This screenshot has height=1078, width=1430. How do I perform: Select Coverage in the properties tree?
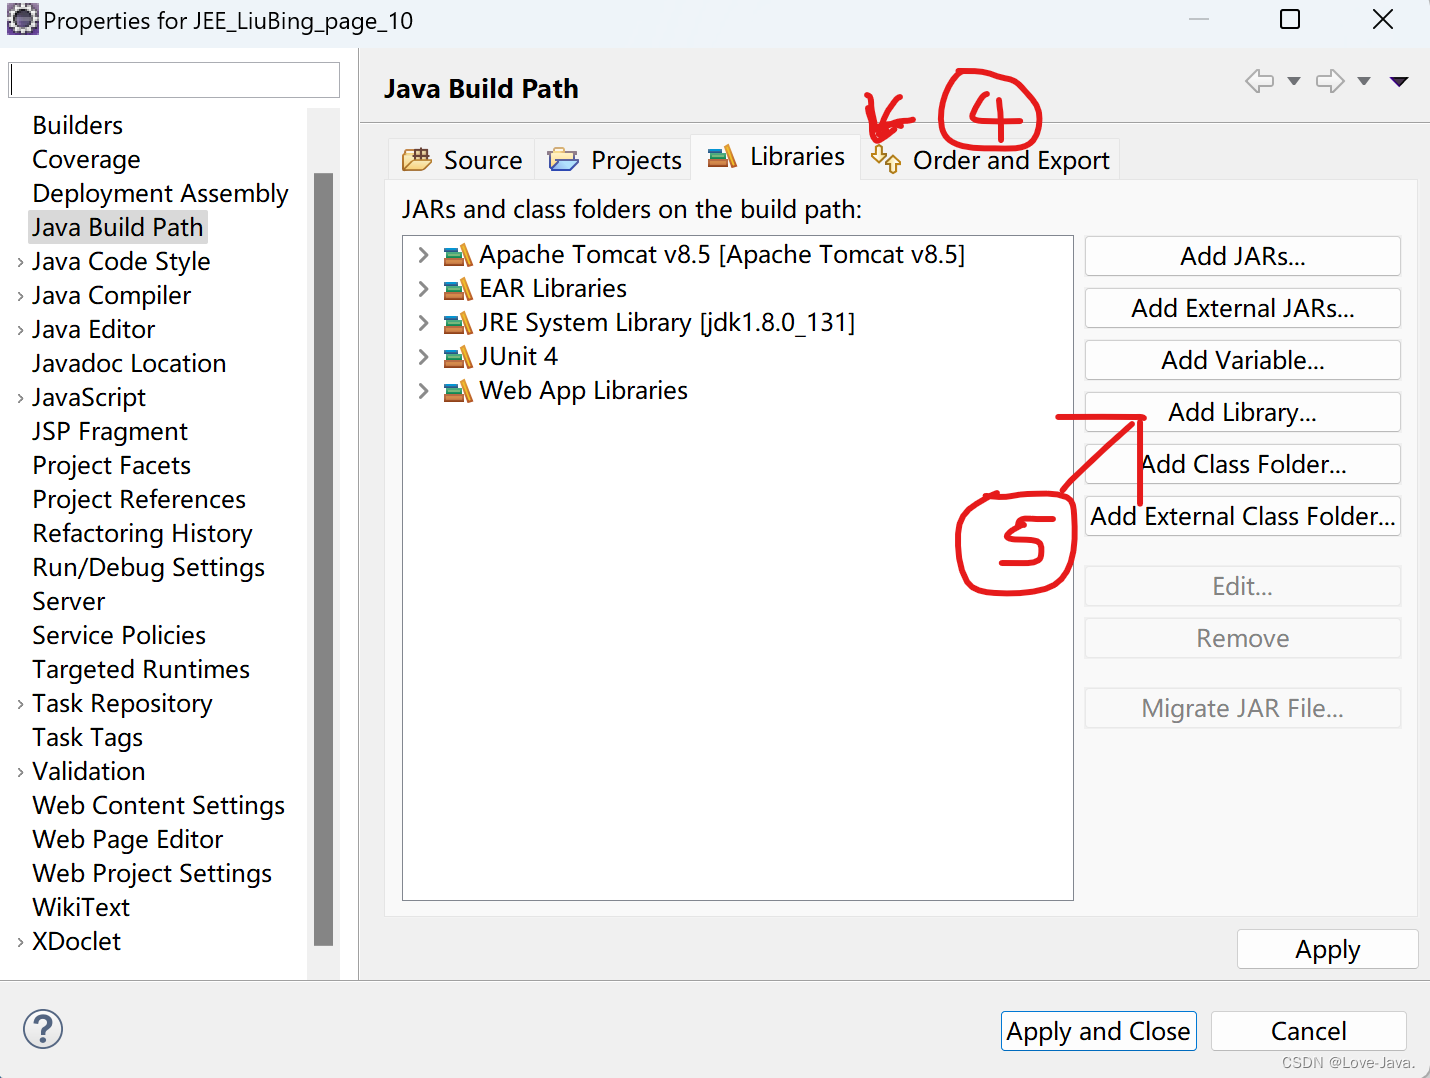click(86, 159)
